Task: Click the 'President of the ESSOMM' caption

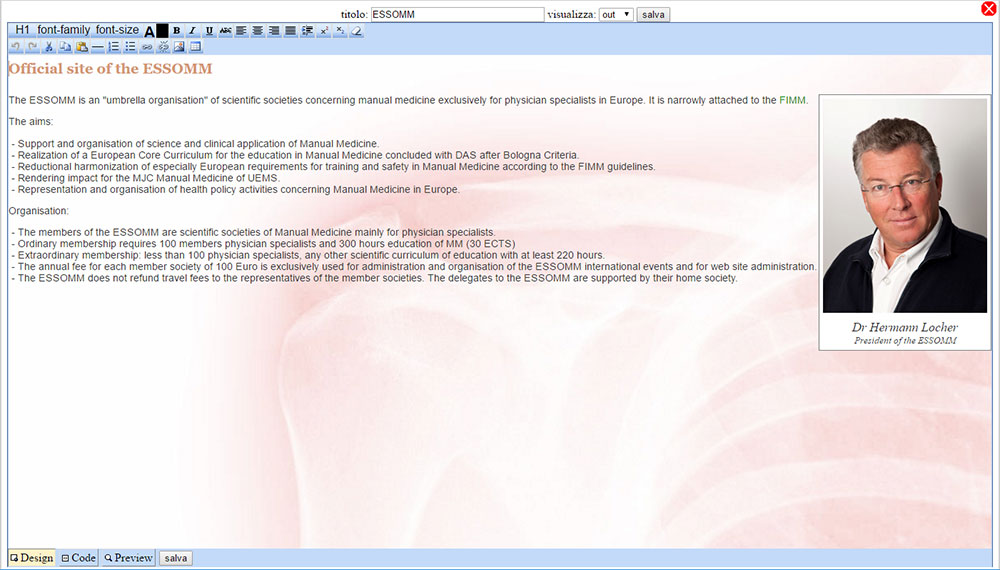Action: 905,340
